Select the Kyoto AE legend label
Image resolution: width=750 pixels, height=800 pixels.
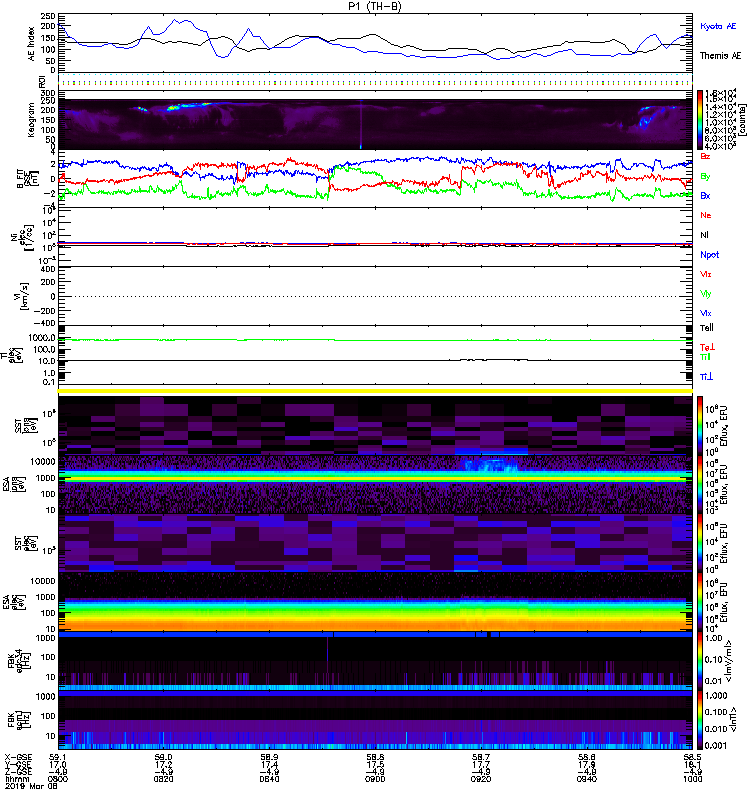click(718, 26)
